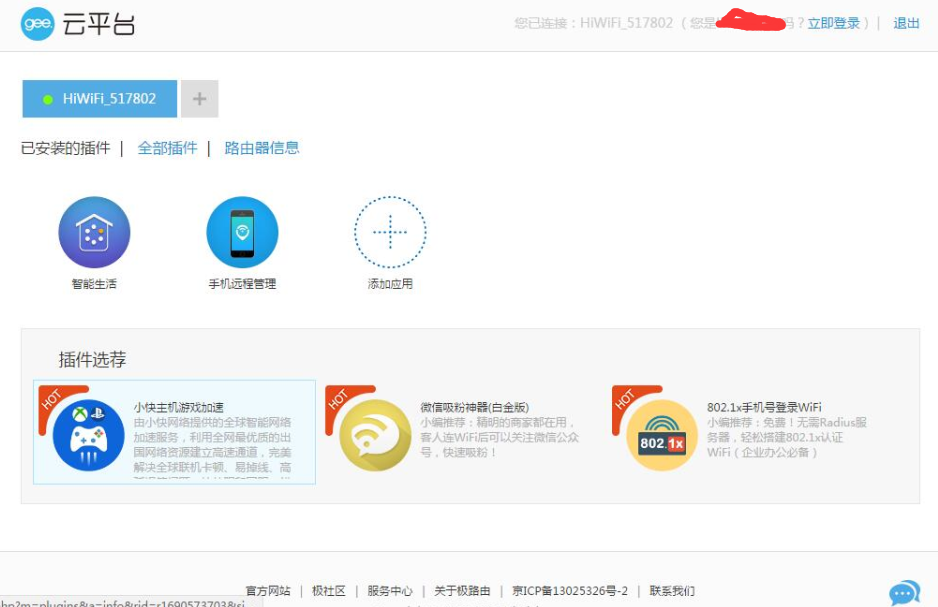
Task: Select the 小快主机游戏加速 game controller icon
Action: point(88,435)
